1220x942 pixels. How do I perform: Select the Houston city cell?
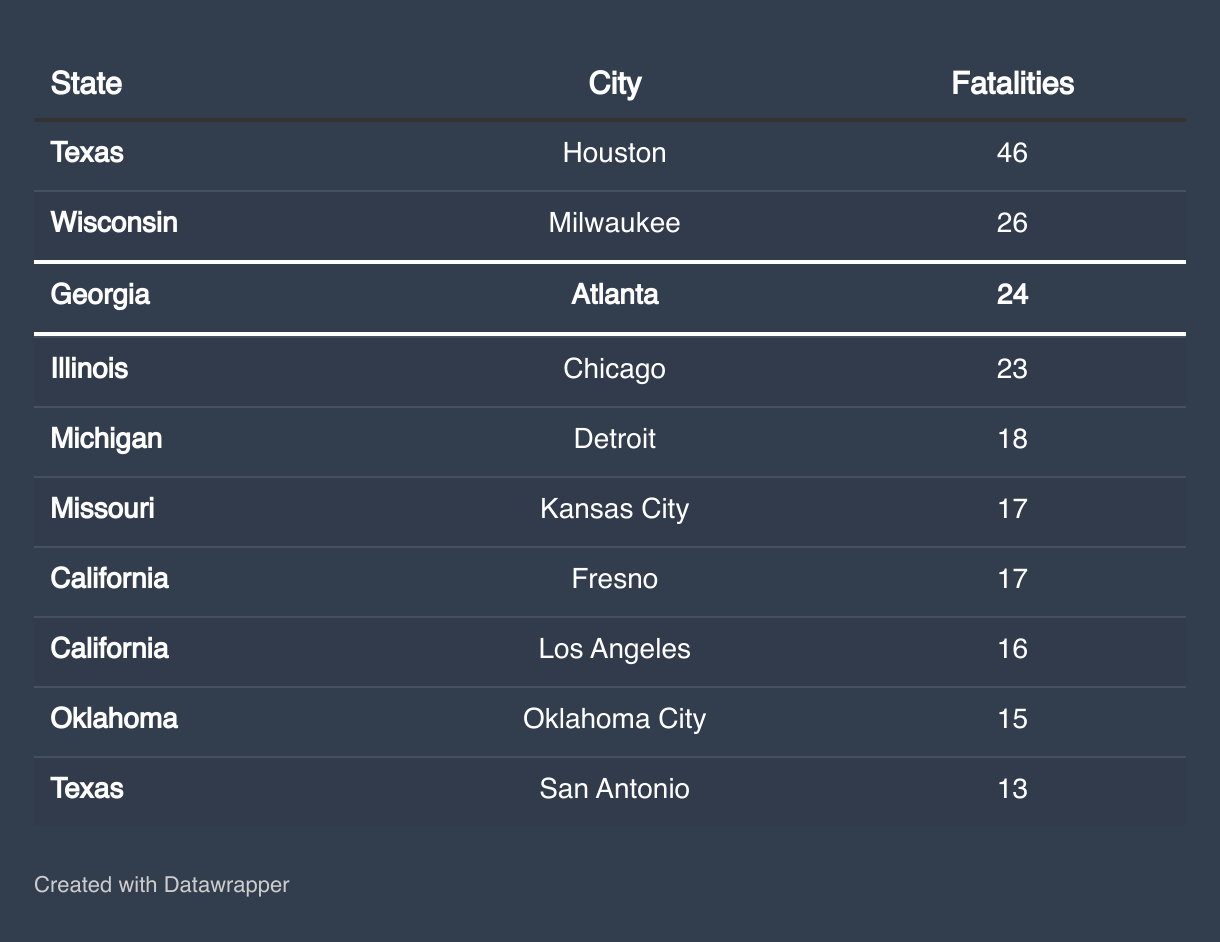614,153
